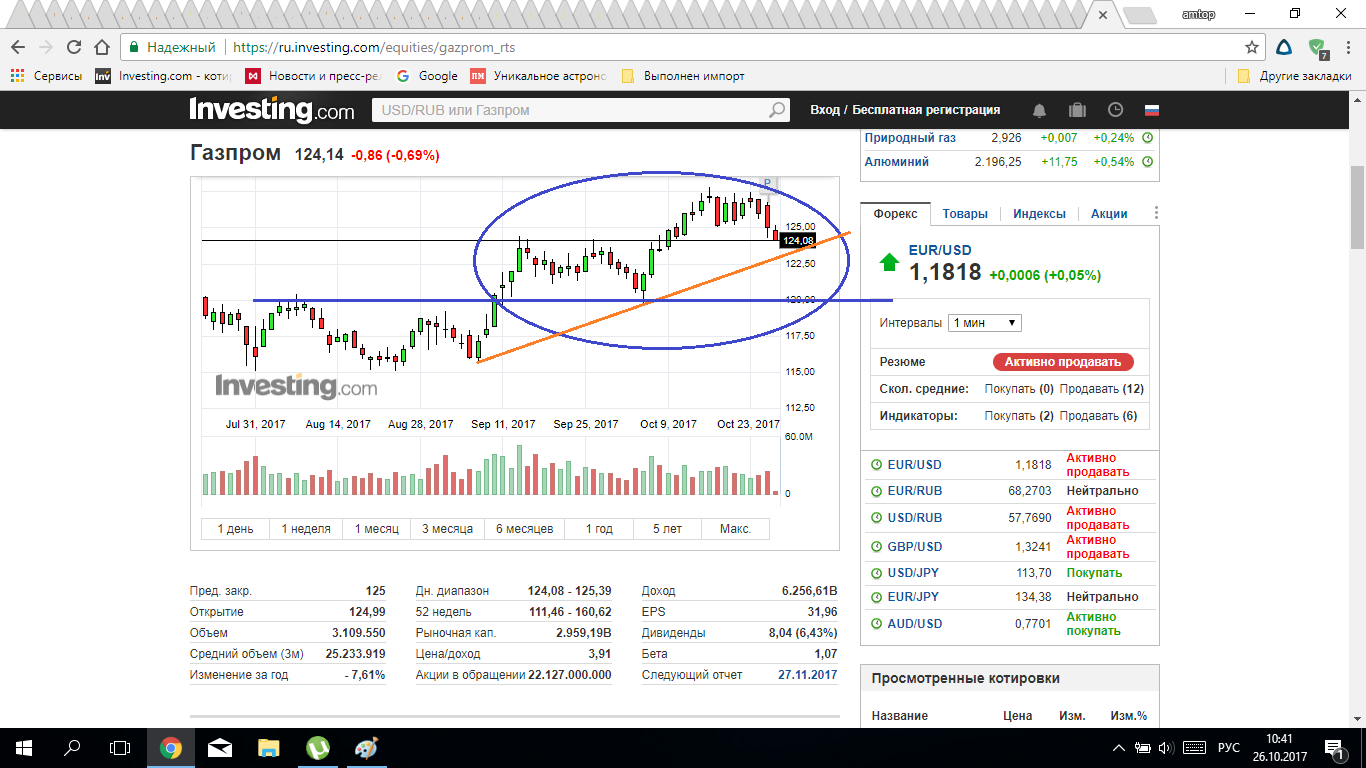Set chart range to 1 год
The image size is (1366, 768).
599,529
